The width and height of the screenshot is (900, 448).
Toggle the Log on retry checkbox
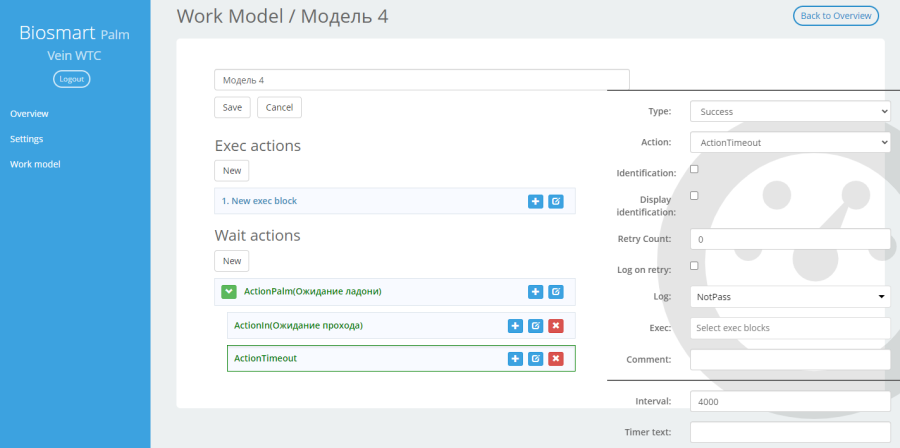click(x=694, y=266)
